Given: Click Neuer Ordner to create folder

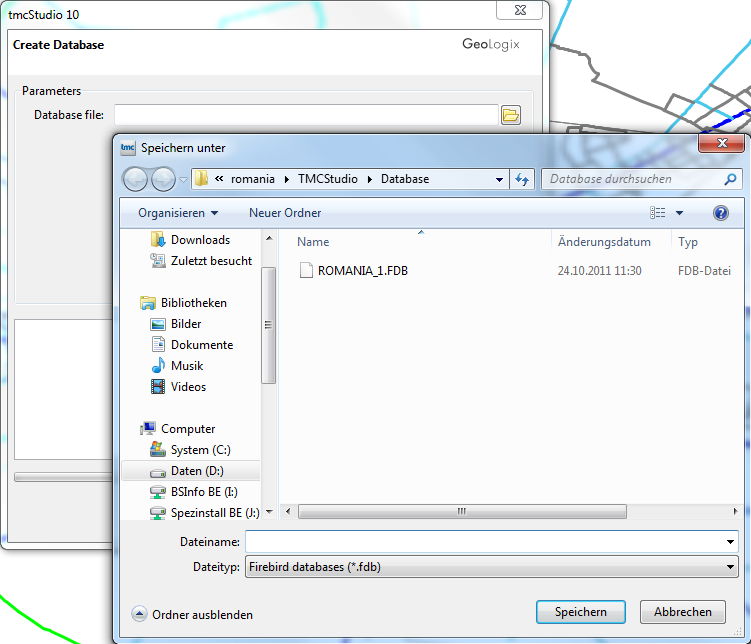Looking at the screenshot, I should point(285,213).
